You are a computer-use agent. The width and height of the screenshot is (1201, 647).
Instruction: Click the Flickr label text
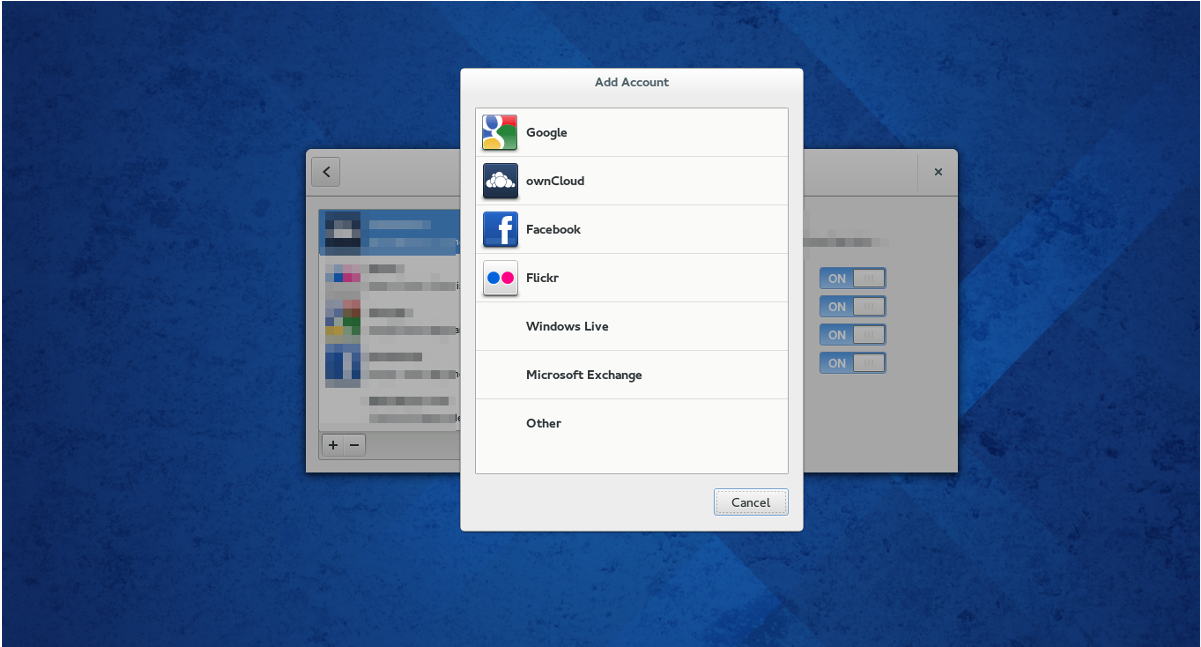pyautogui.click(x=542, y=278)
